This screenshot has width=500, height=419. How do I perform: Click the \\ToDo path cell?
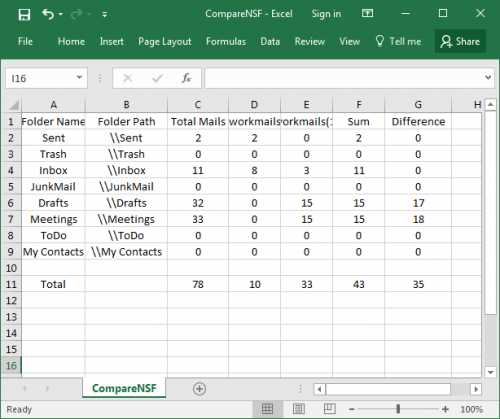(126, 236)
